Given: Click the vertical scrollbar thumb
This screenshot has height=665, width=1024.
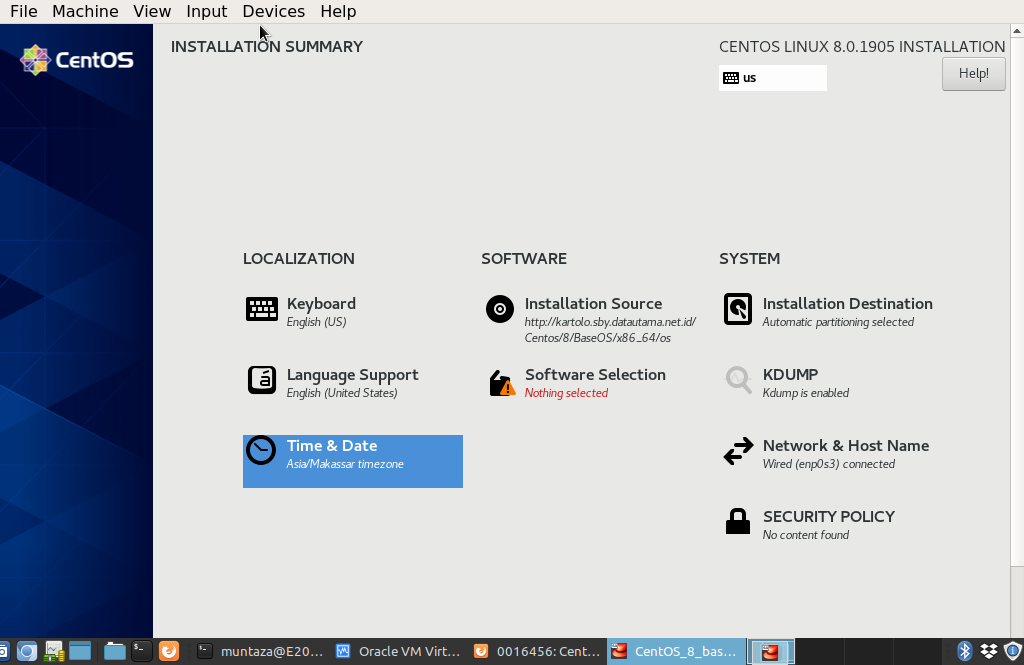Looking at the screenshot, I should (1017, 300).
